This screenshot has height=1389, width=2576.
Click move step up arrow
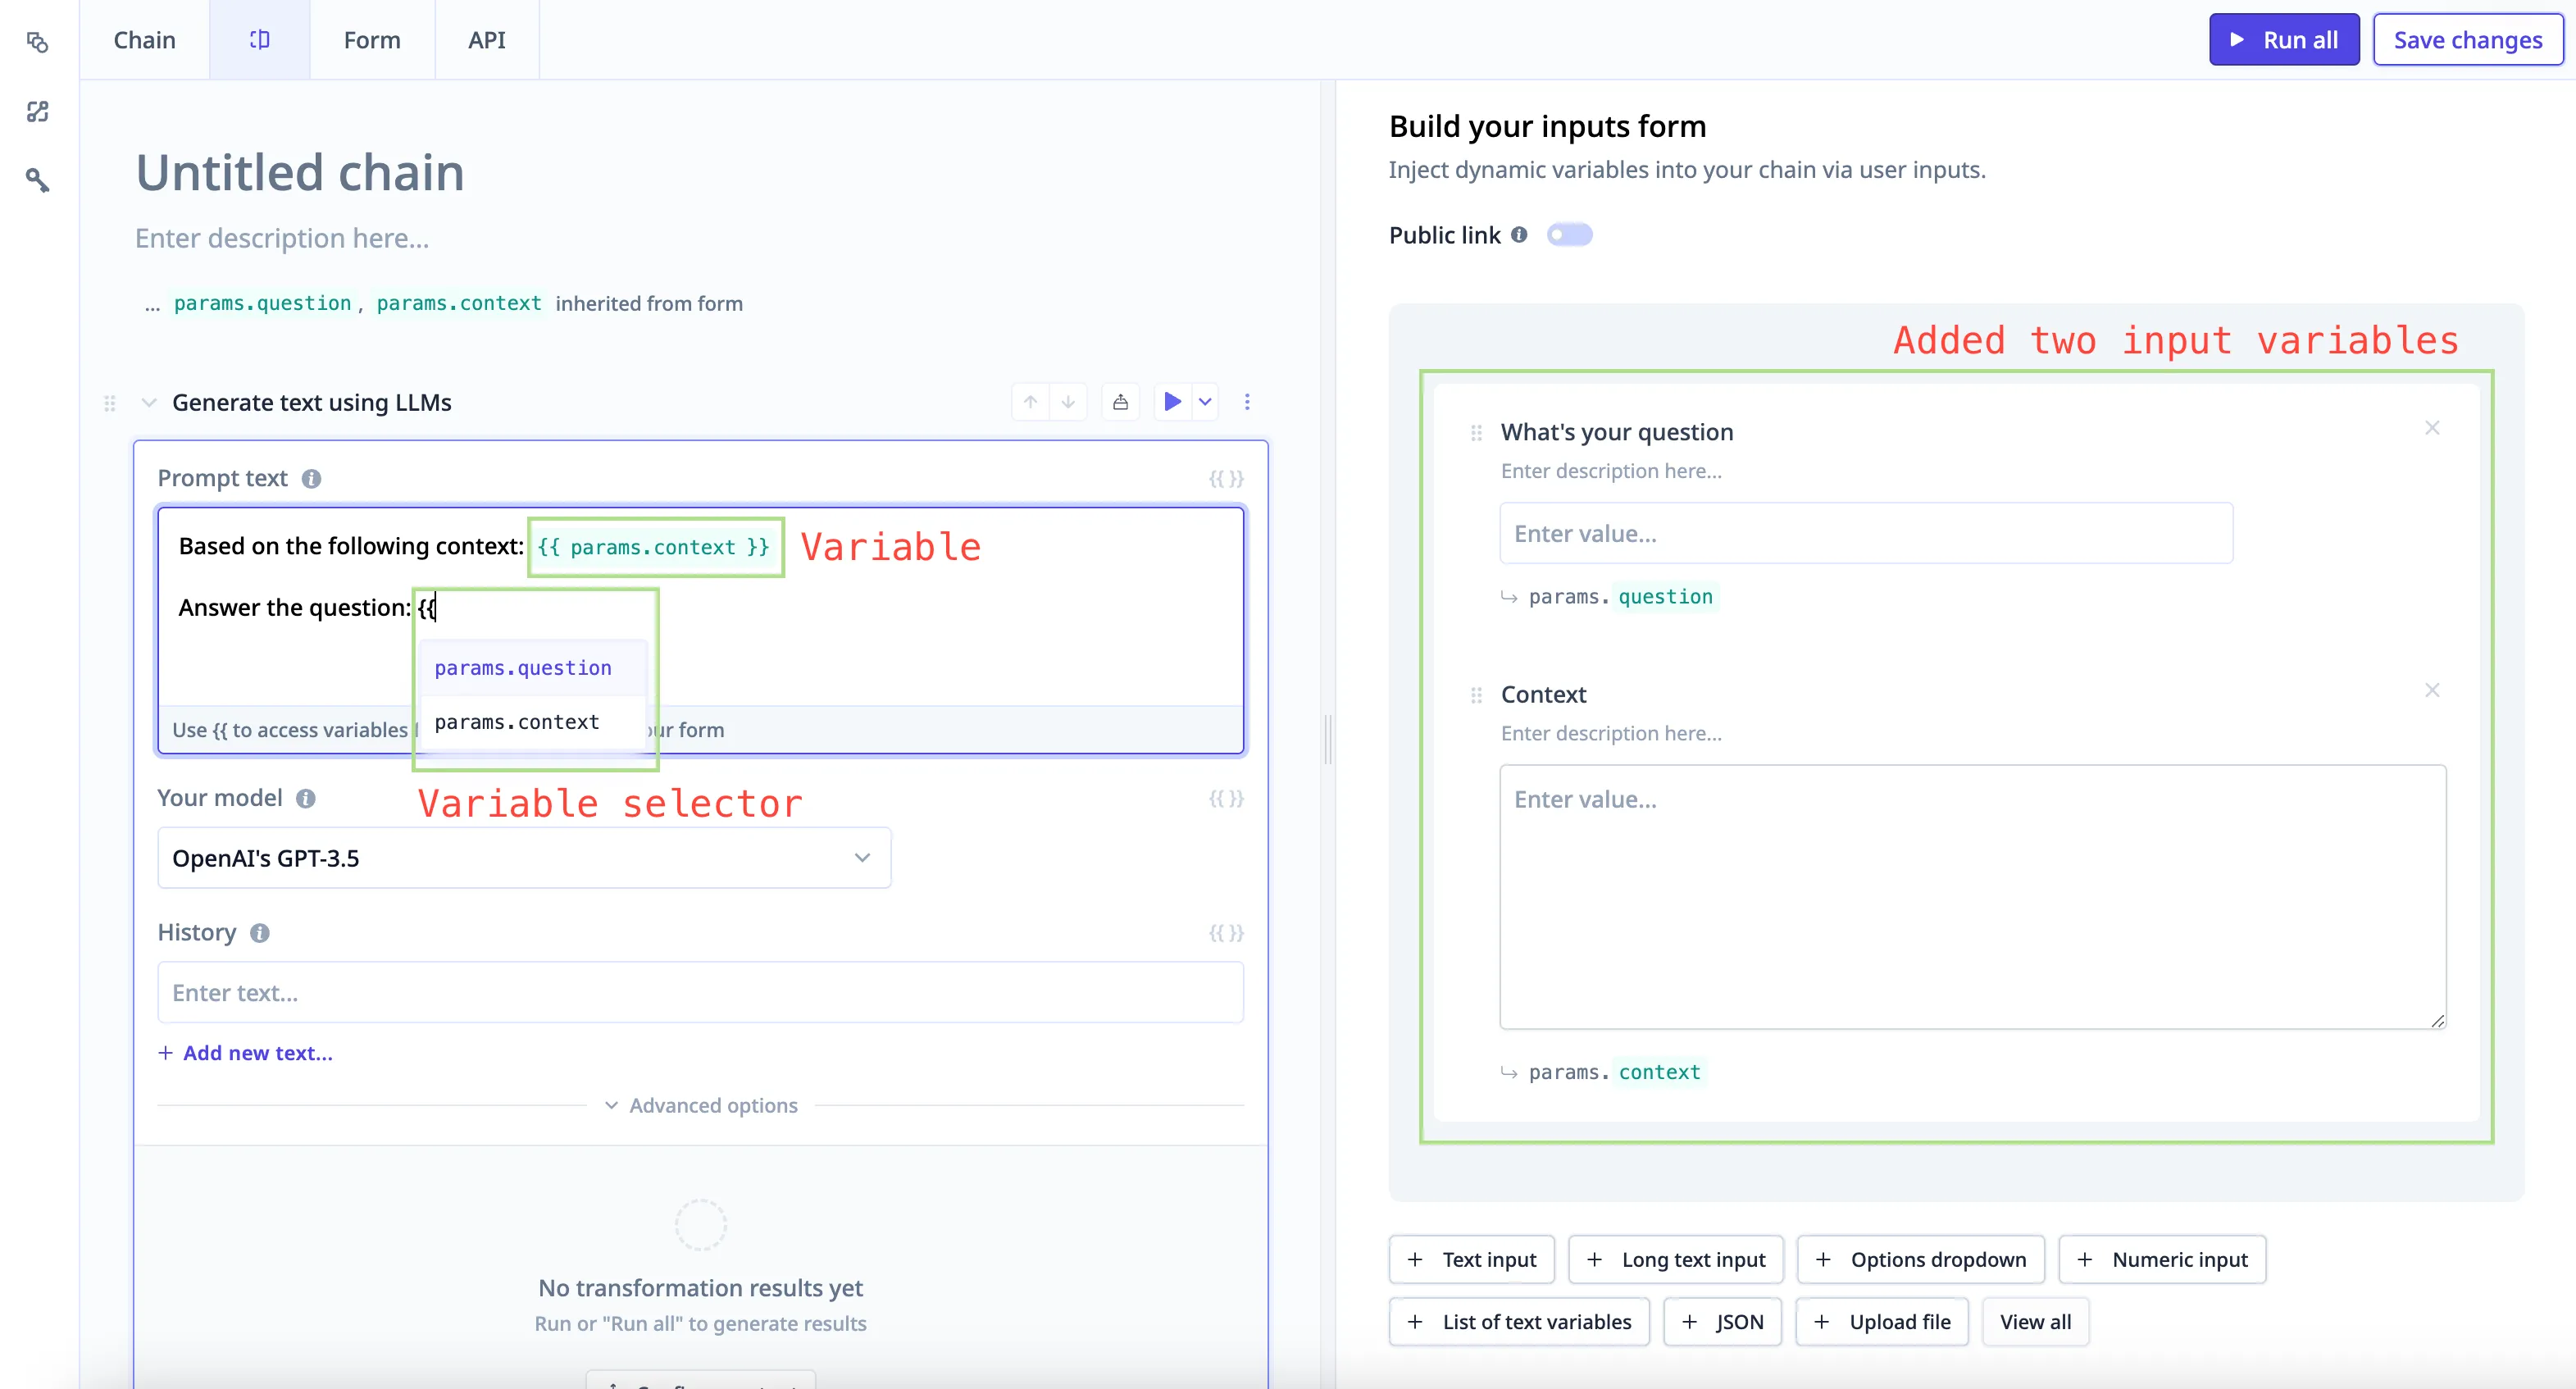coord(1030,402)
